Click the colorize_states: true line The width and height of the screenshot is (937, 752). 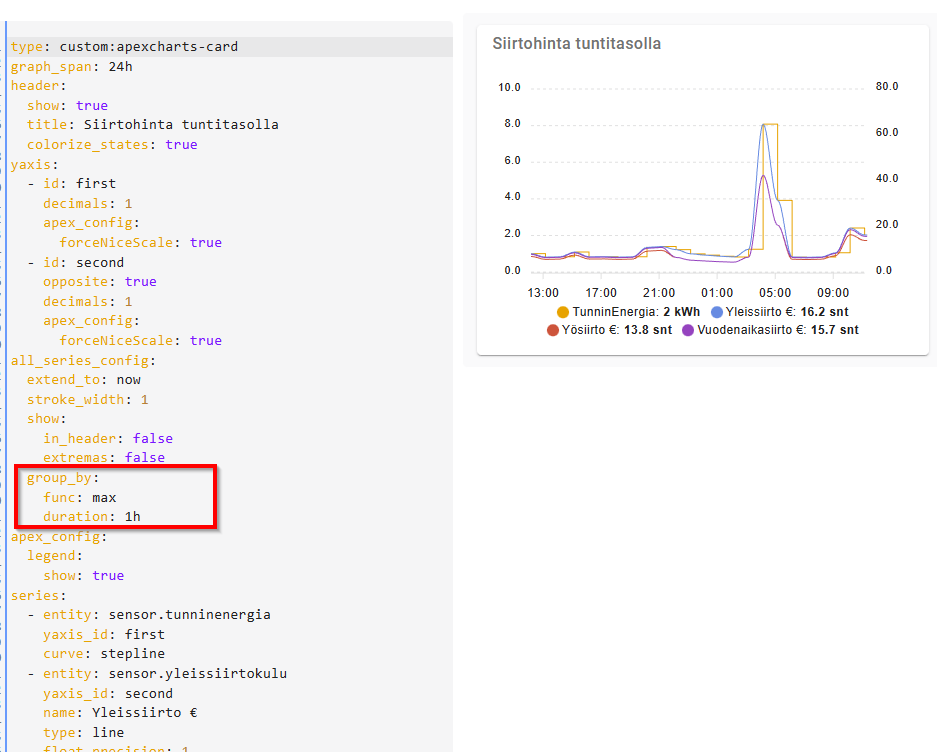(112, 145)
